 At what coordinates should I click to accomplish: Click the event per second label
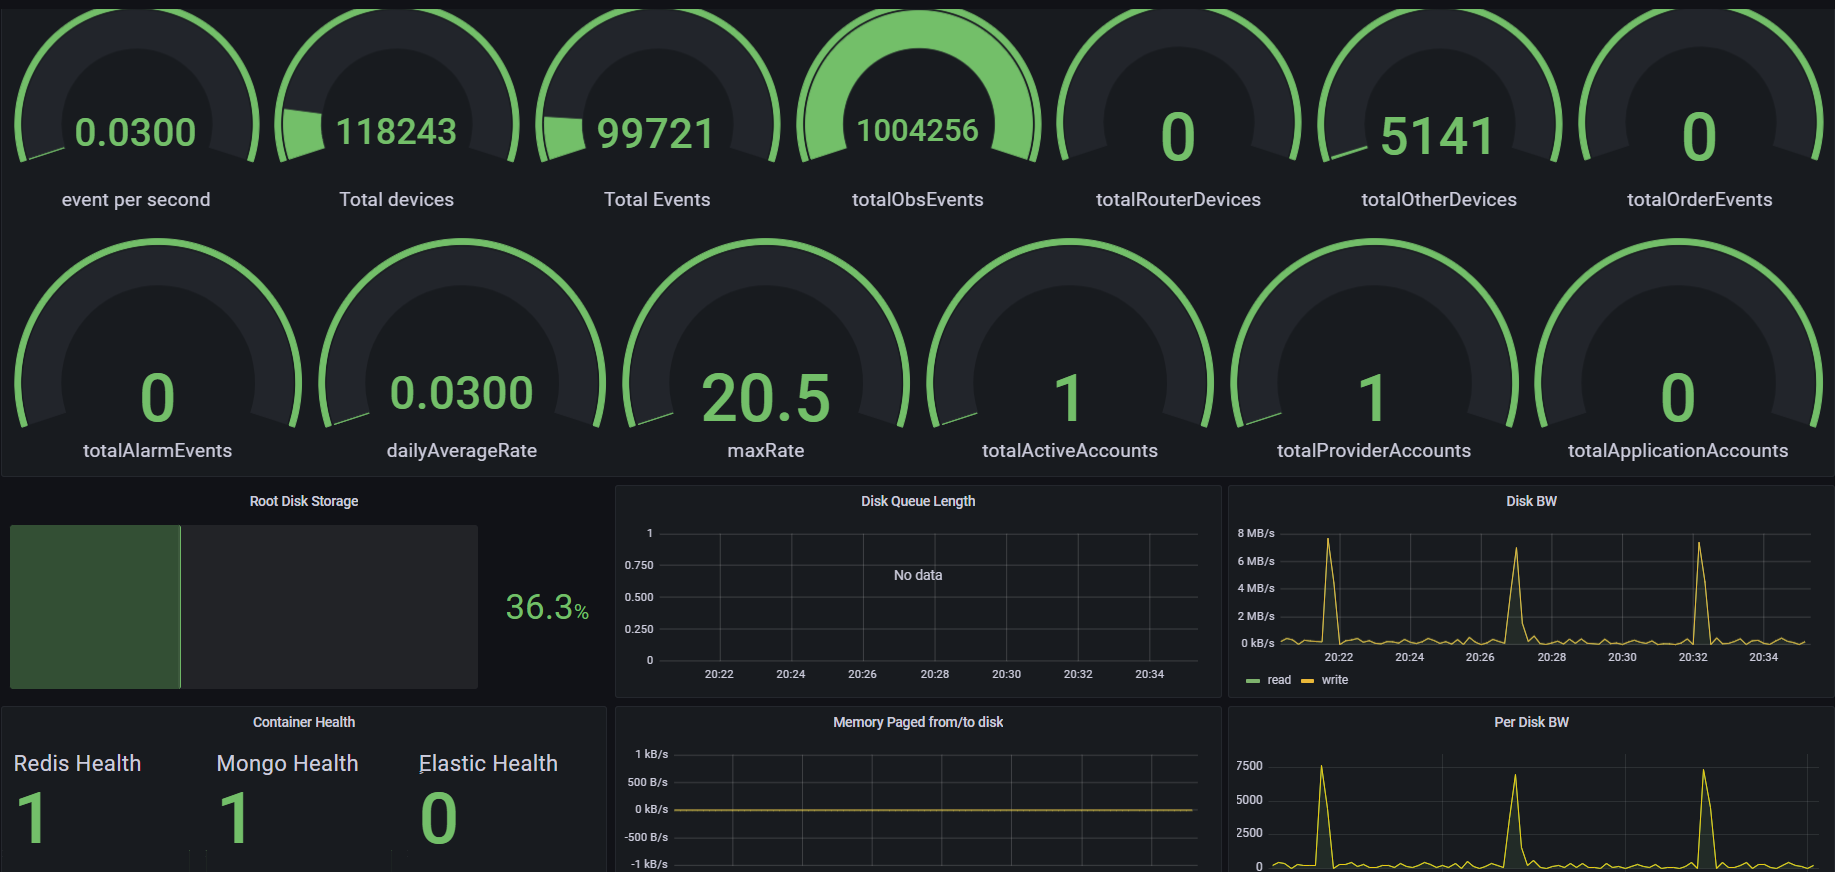point(136,200)
